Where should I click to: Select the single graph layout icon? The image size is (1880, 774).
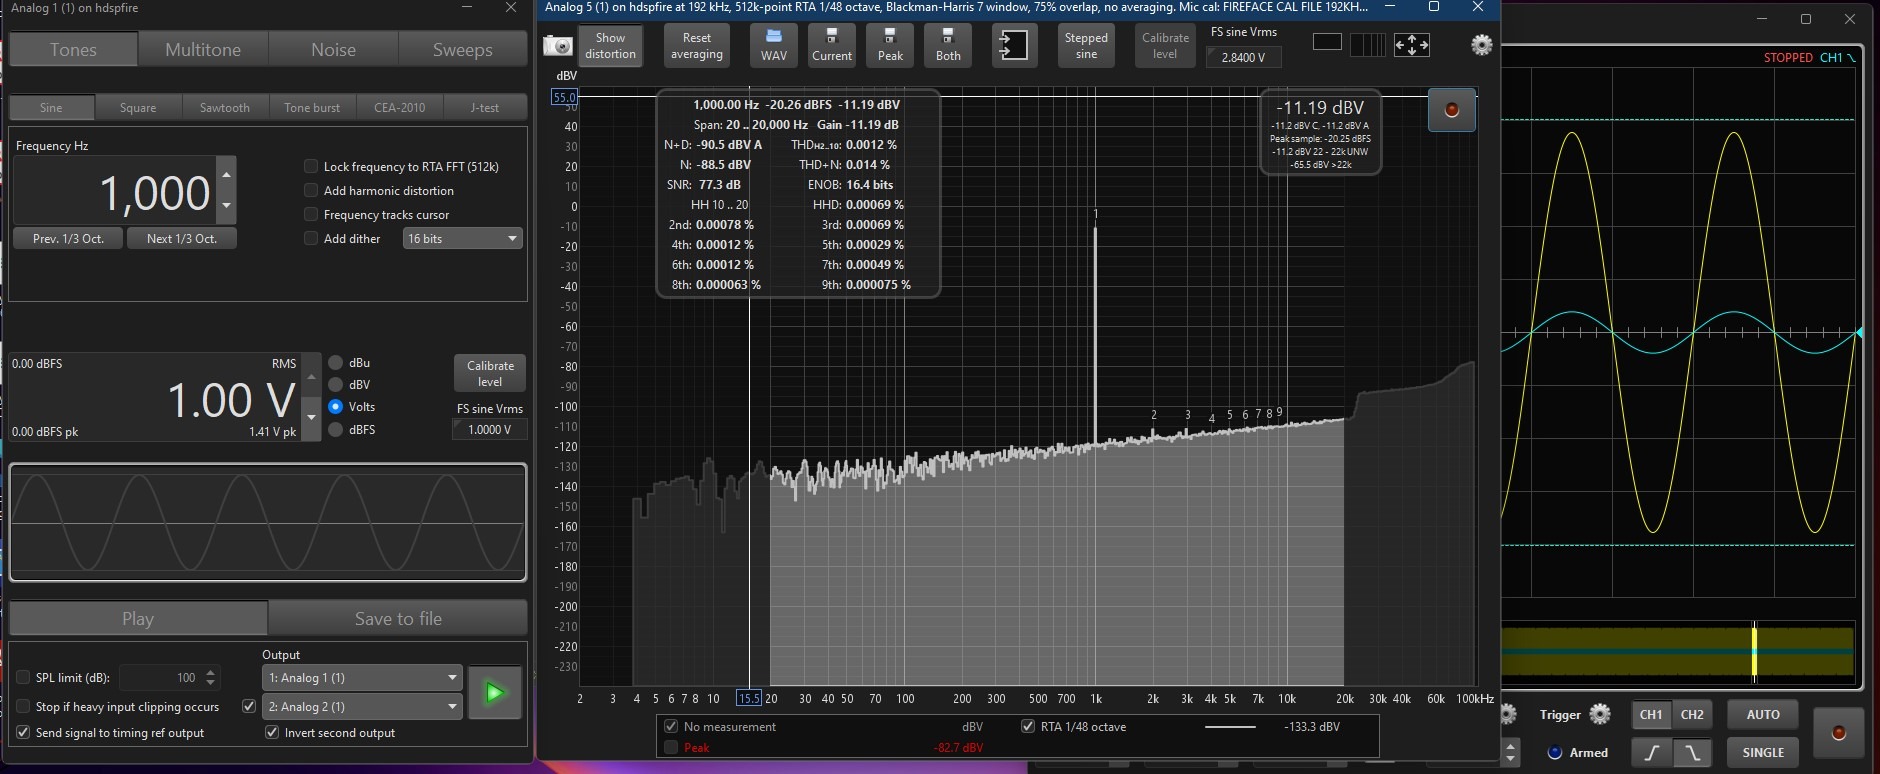point(1327,42)
